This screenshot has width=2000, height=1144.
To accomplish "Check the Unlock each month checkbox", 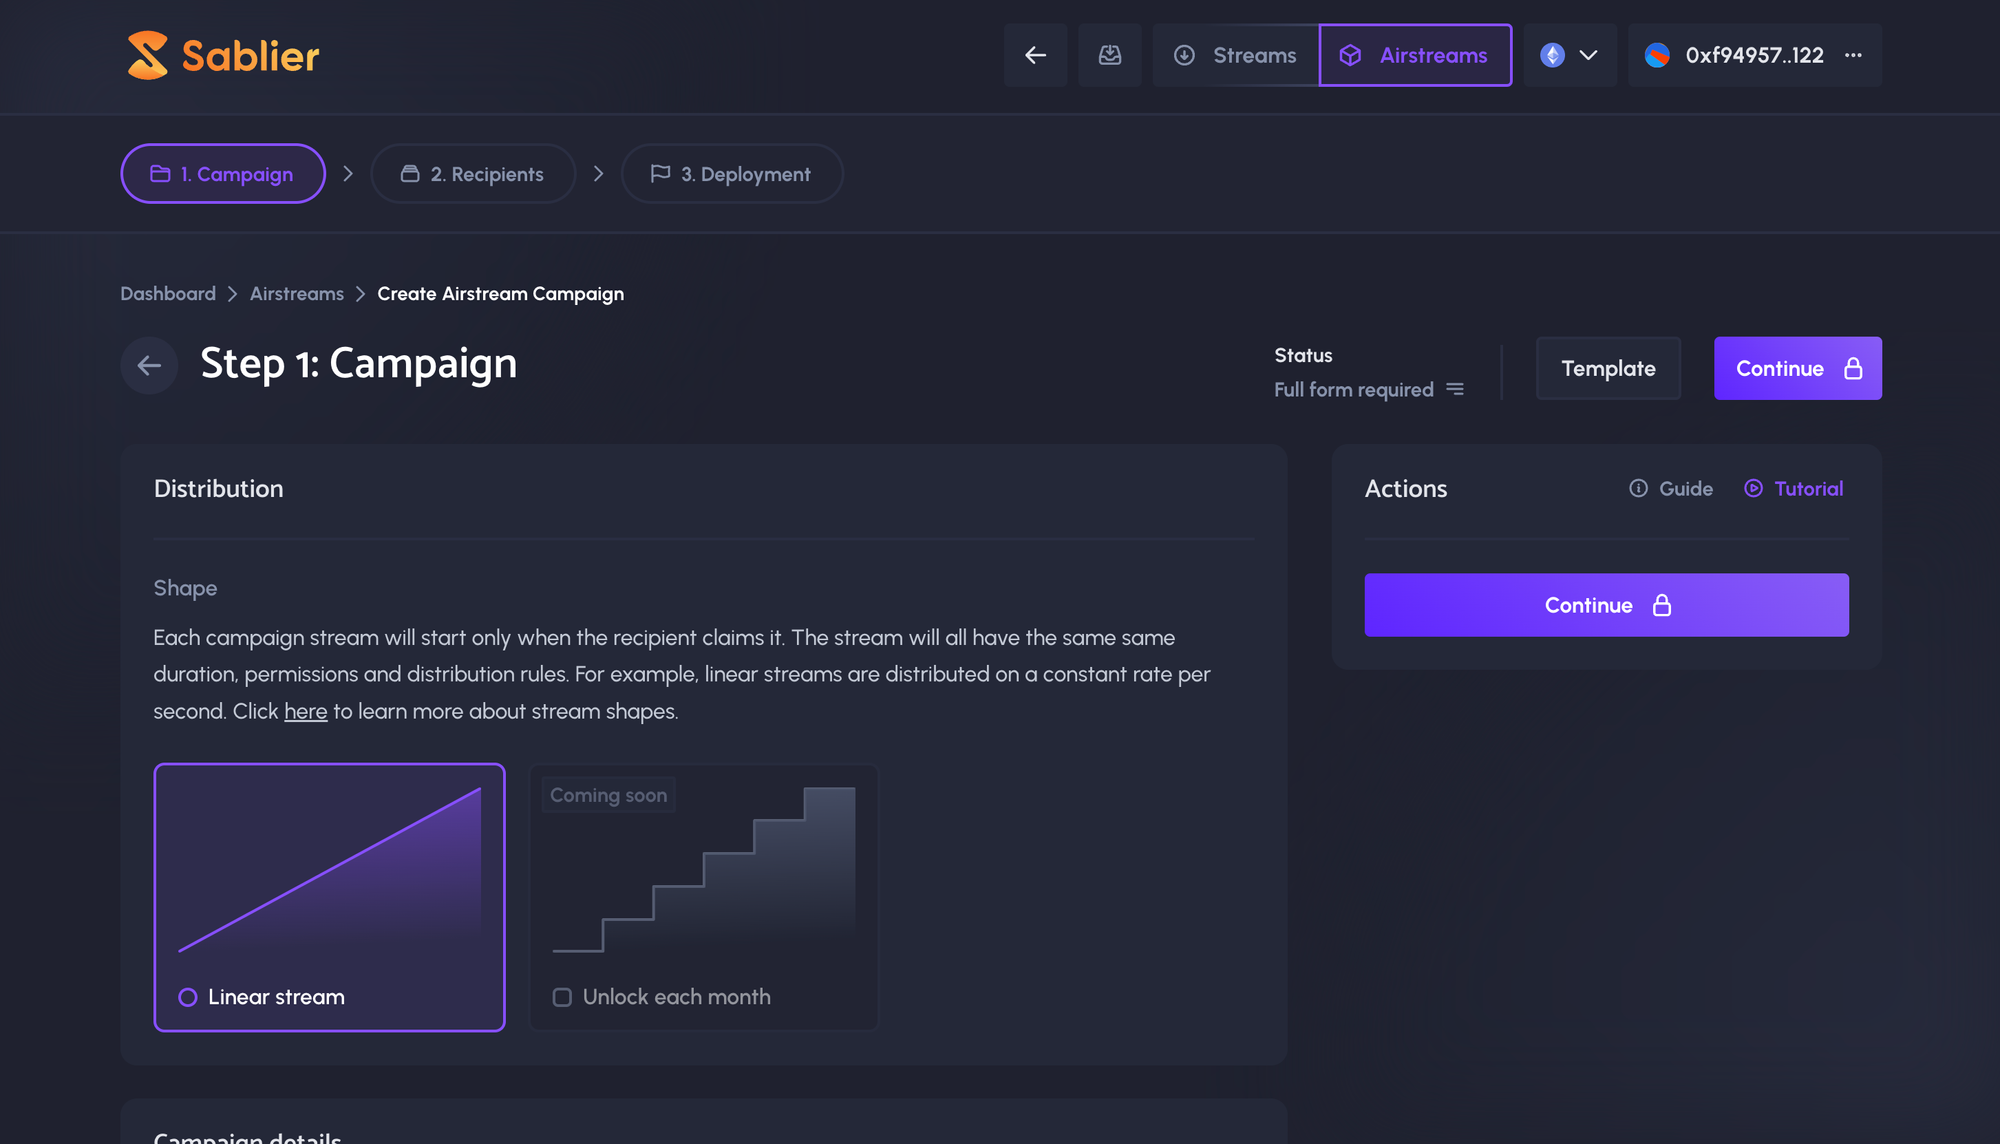I will (562, 997).
